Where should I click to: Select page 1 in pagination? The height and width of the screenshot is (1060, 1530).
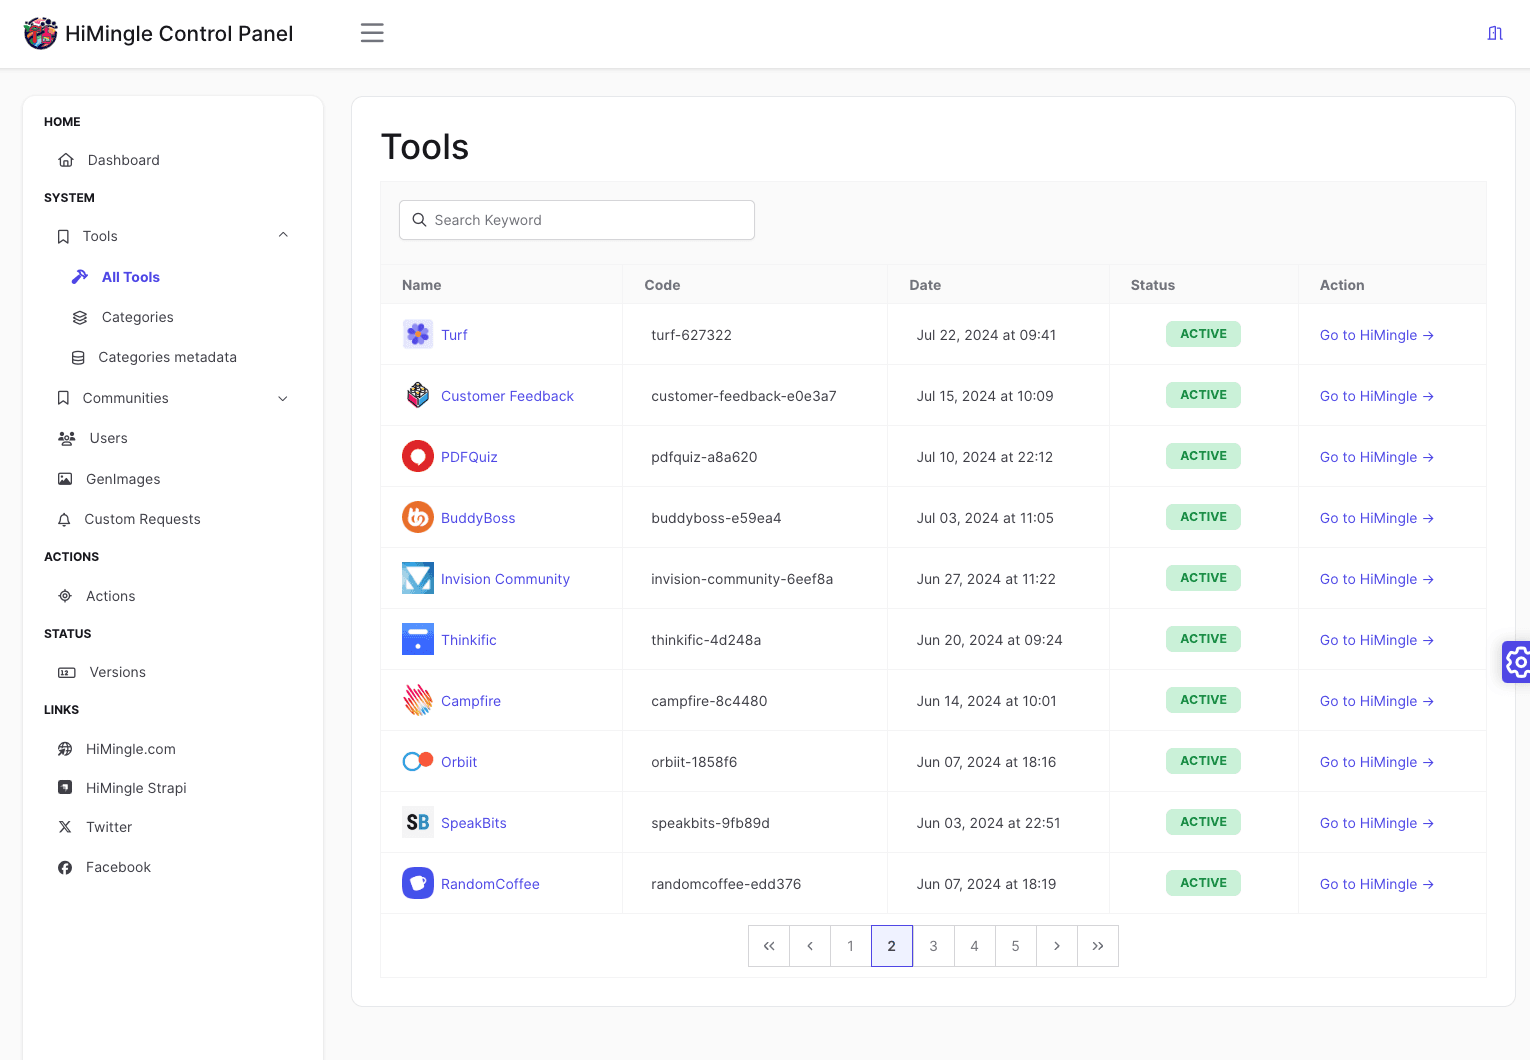851,946
